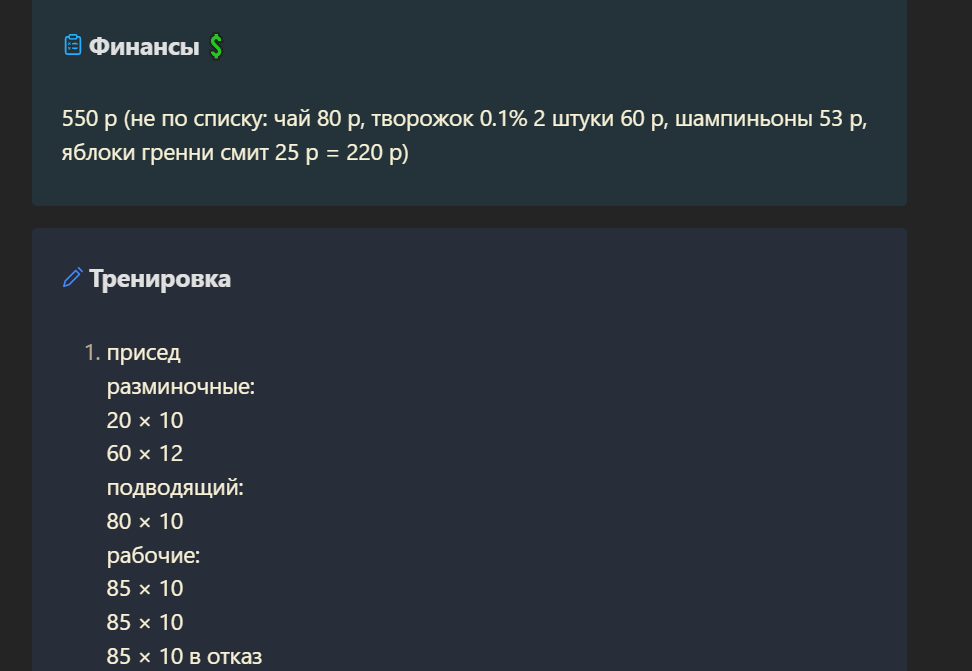
Task: Click the pencil icon beside Тренировка
Action: pos(73,277)
